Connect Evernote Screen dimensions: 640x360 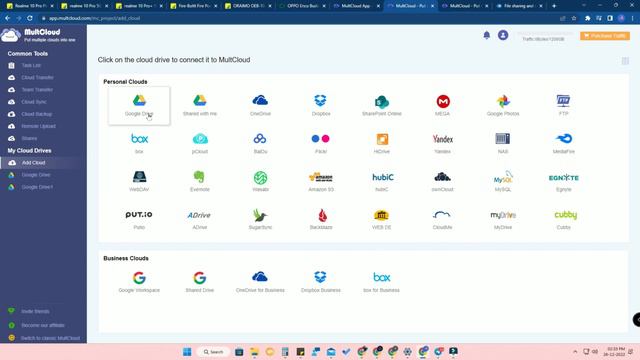[x=200, y=181]
